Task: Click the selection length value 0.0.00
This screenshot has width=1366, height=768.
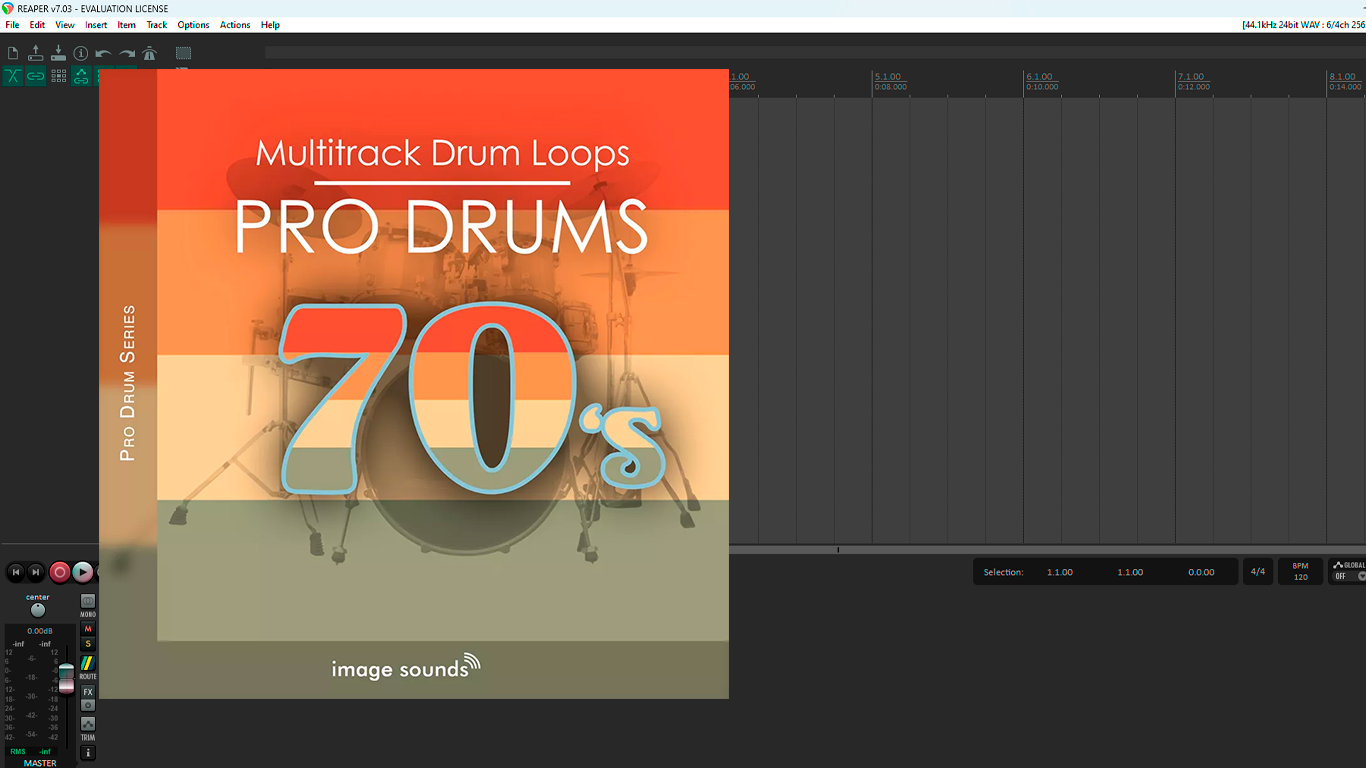Action: coord(1201,572)
